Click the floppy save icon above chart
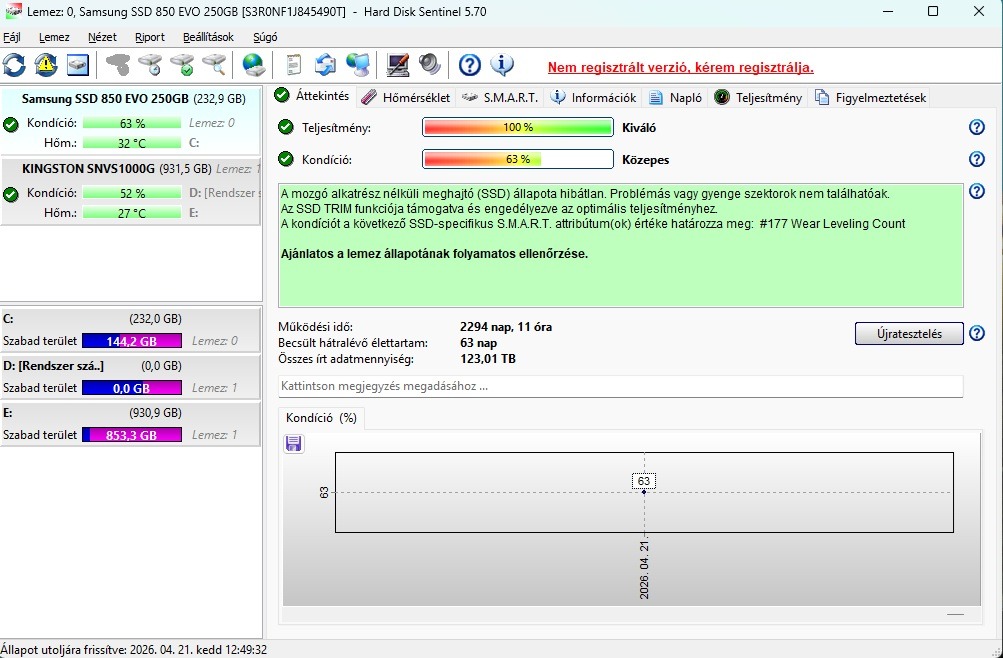This screenshot has height=658, width=1003. [x=294, y=443]
